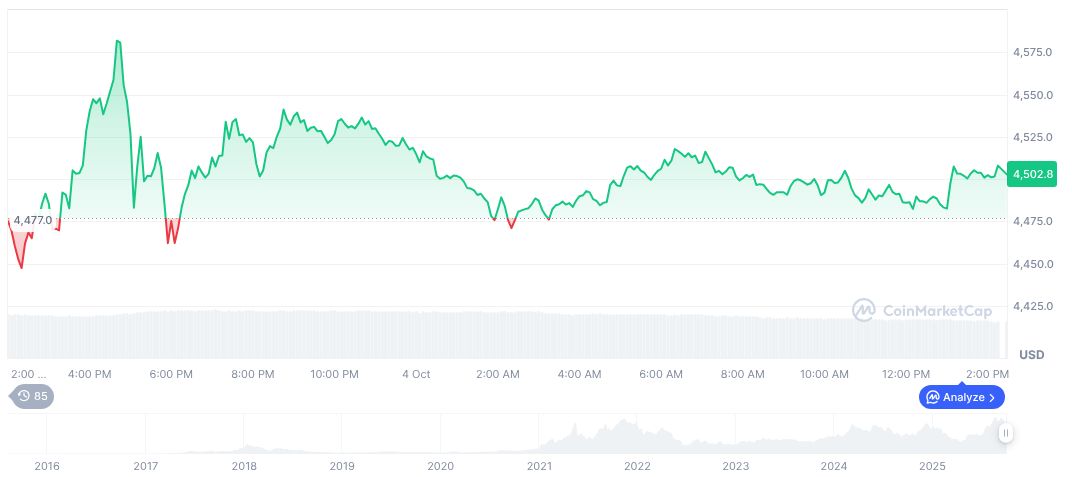The image size is (1072, 477).
Task: Open the Analyze button
Action: (x=961, y=397)
